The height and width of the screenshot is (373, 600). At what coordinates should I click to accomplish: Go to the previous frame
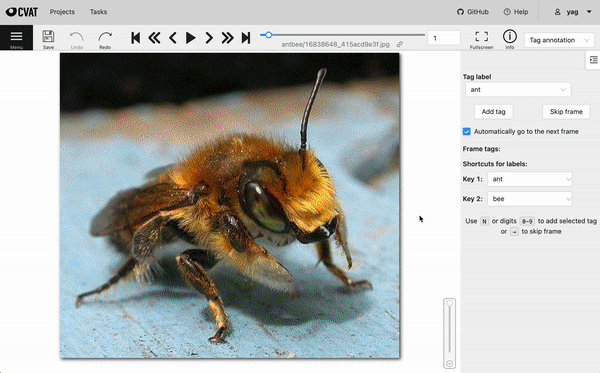click(x=173, y=38)
